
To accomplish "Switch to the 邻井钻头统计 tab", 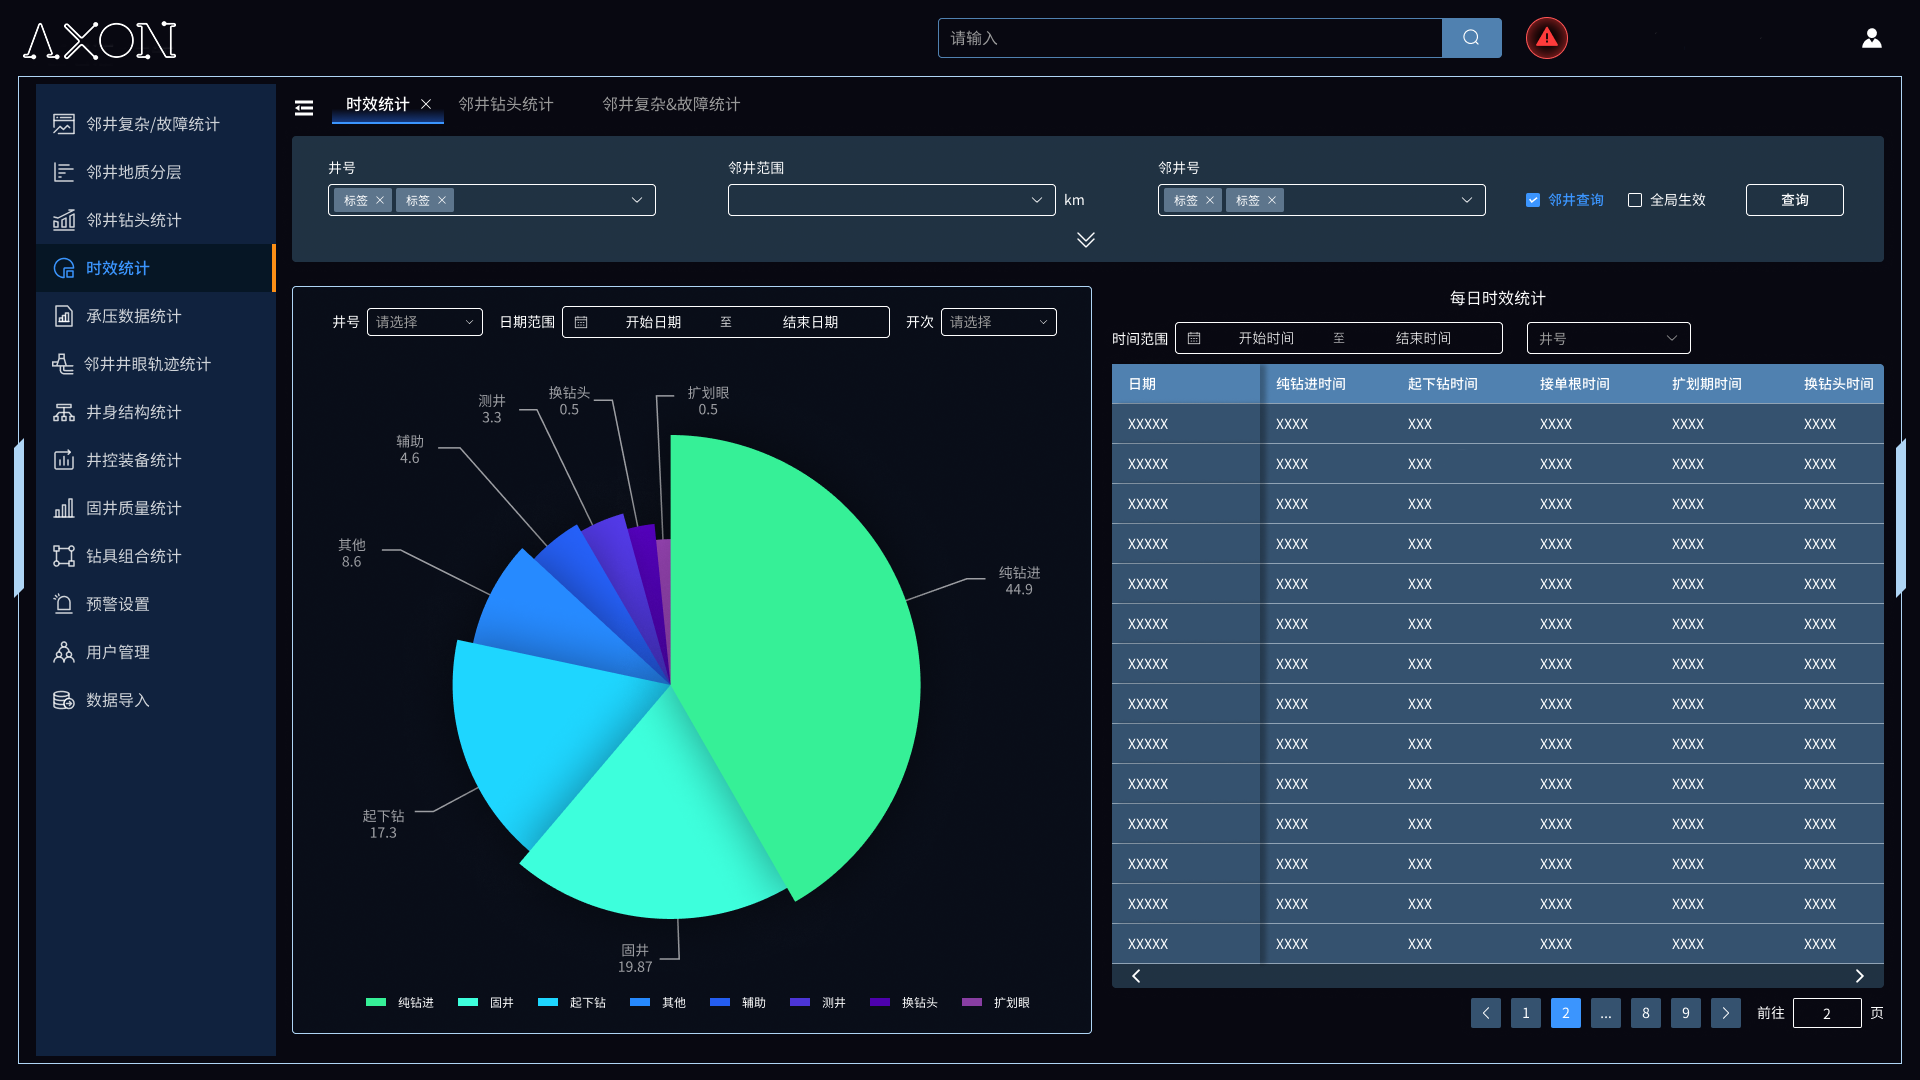I will coord(506,104).
